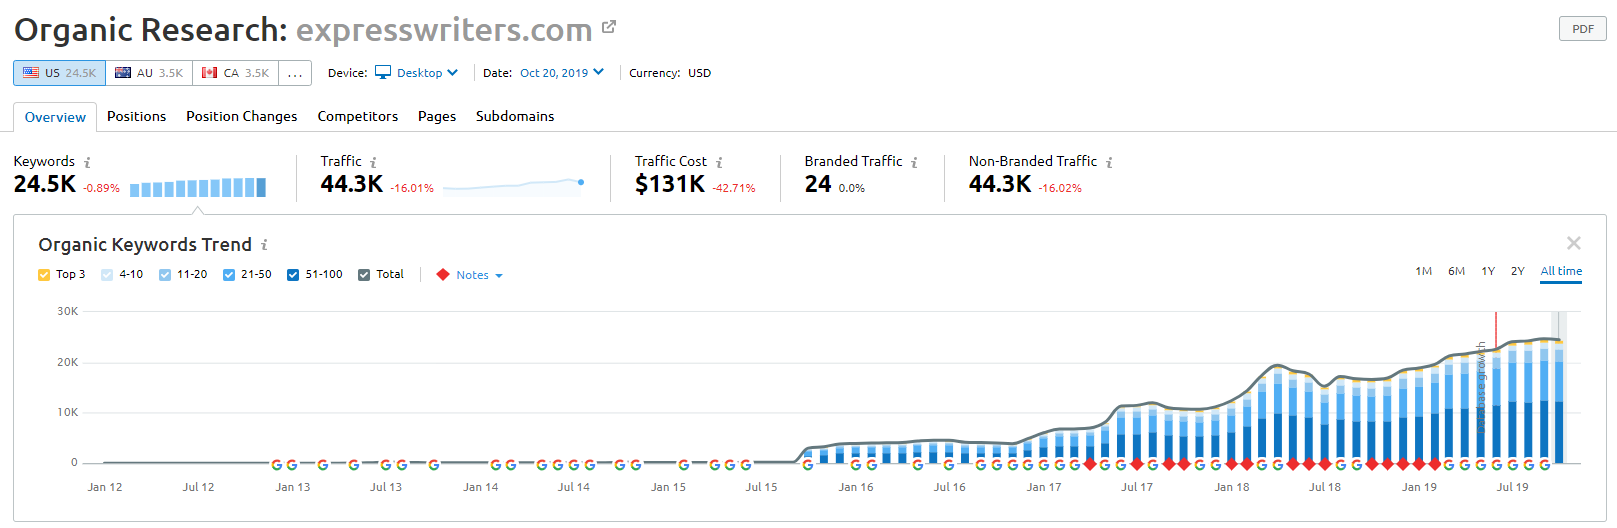Click the keywords mini bar chart
Screen dimensions: 1617x528
[197, 187]
